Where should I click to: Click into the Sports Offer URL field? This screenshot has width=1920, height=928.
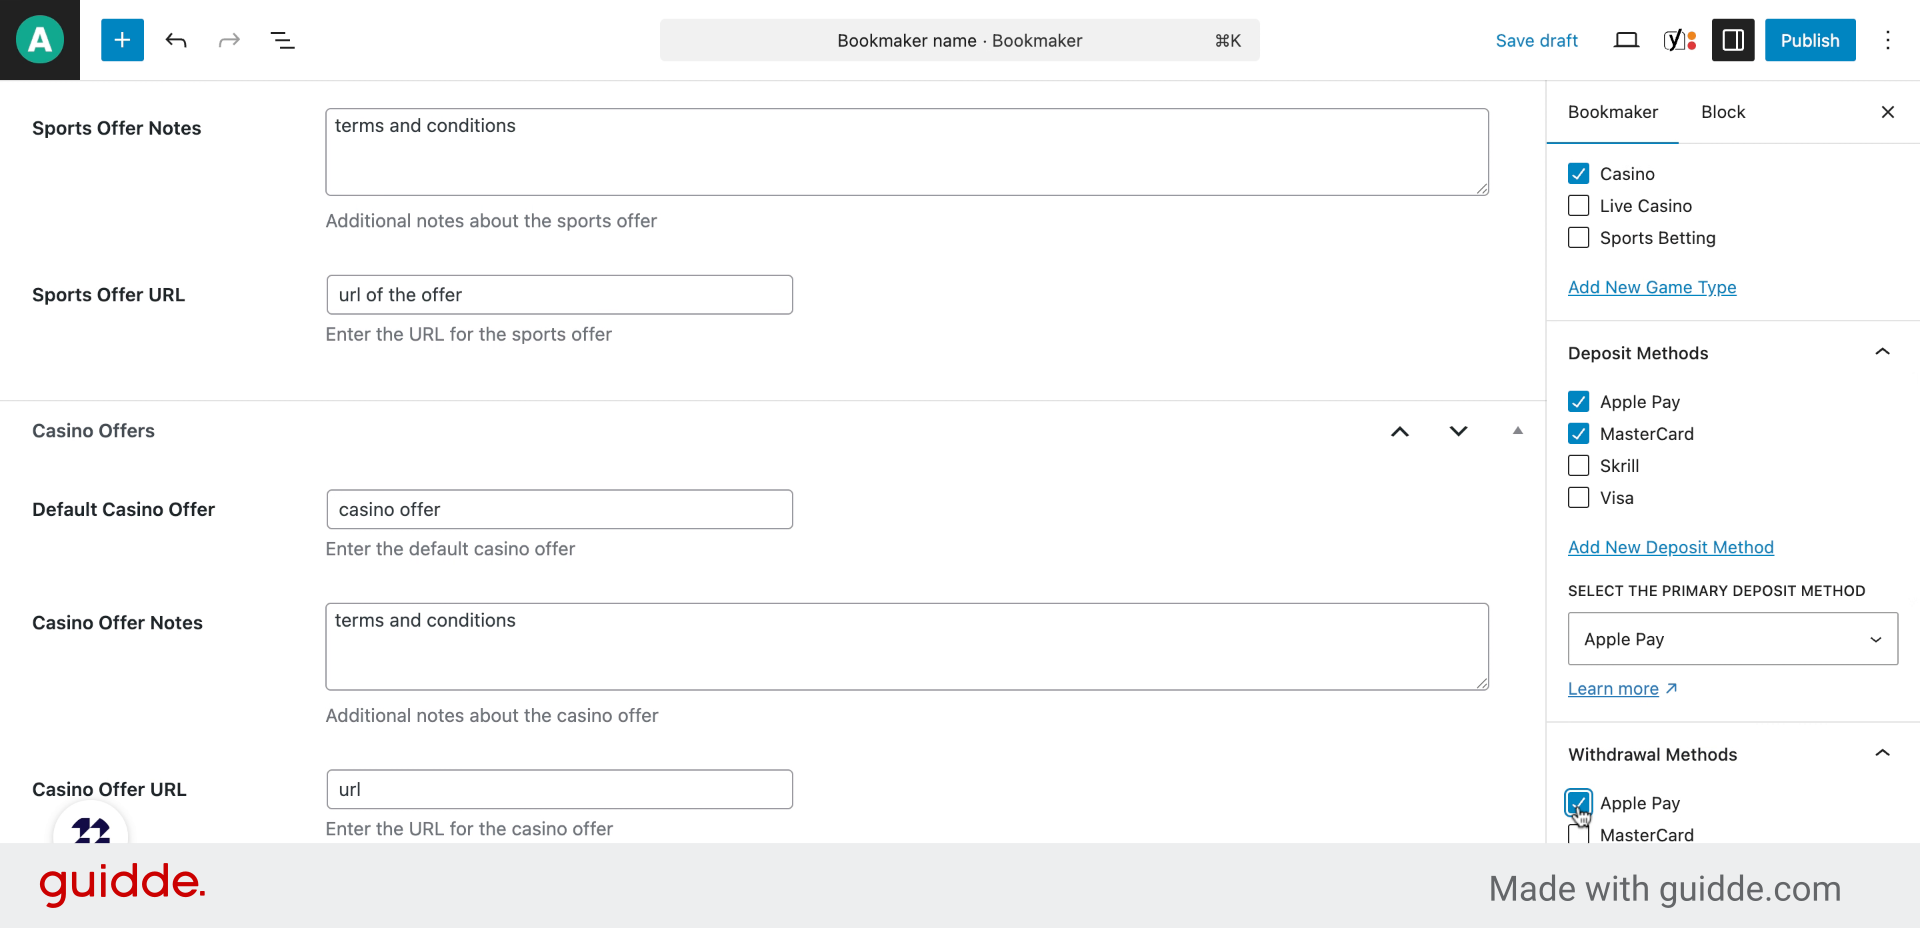[559, 295]
